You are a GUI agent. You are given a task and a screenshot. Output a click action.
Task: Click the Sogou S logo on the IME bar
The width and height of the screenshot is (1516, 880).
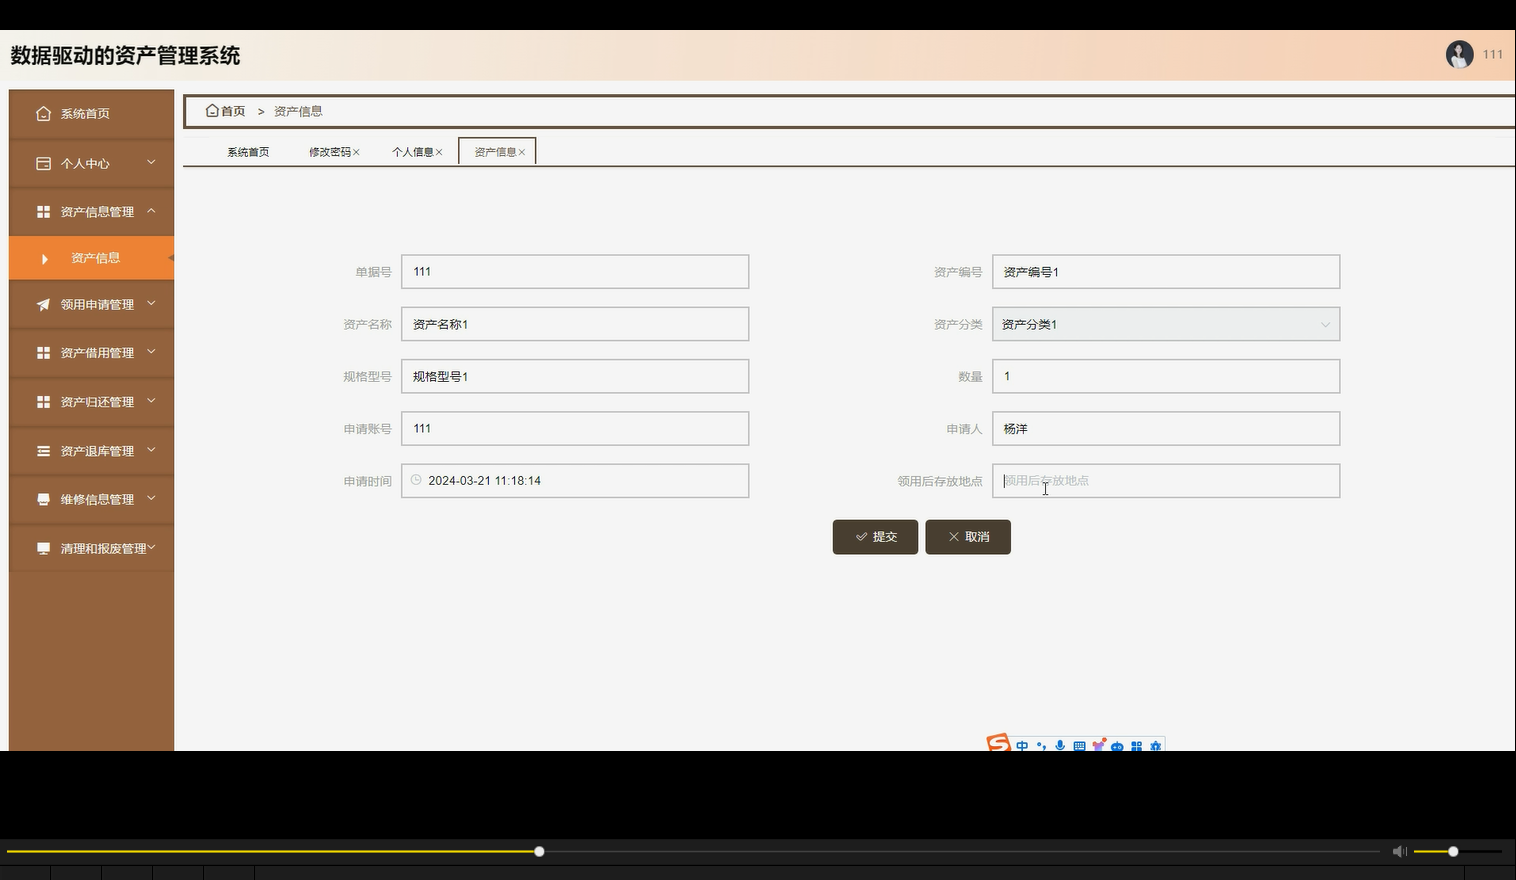[998, 743]
